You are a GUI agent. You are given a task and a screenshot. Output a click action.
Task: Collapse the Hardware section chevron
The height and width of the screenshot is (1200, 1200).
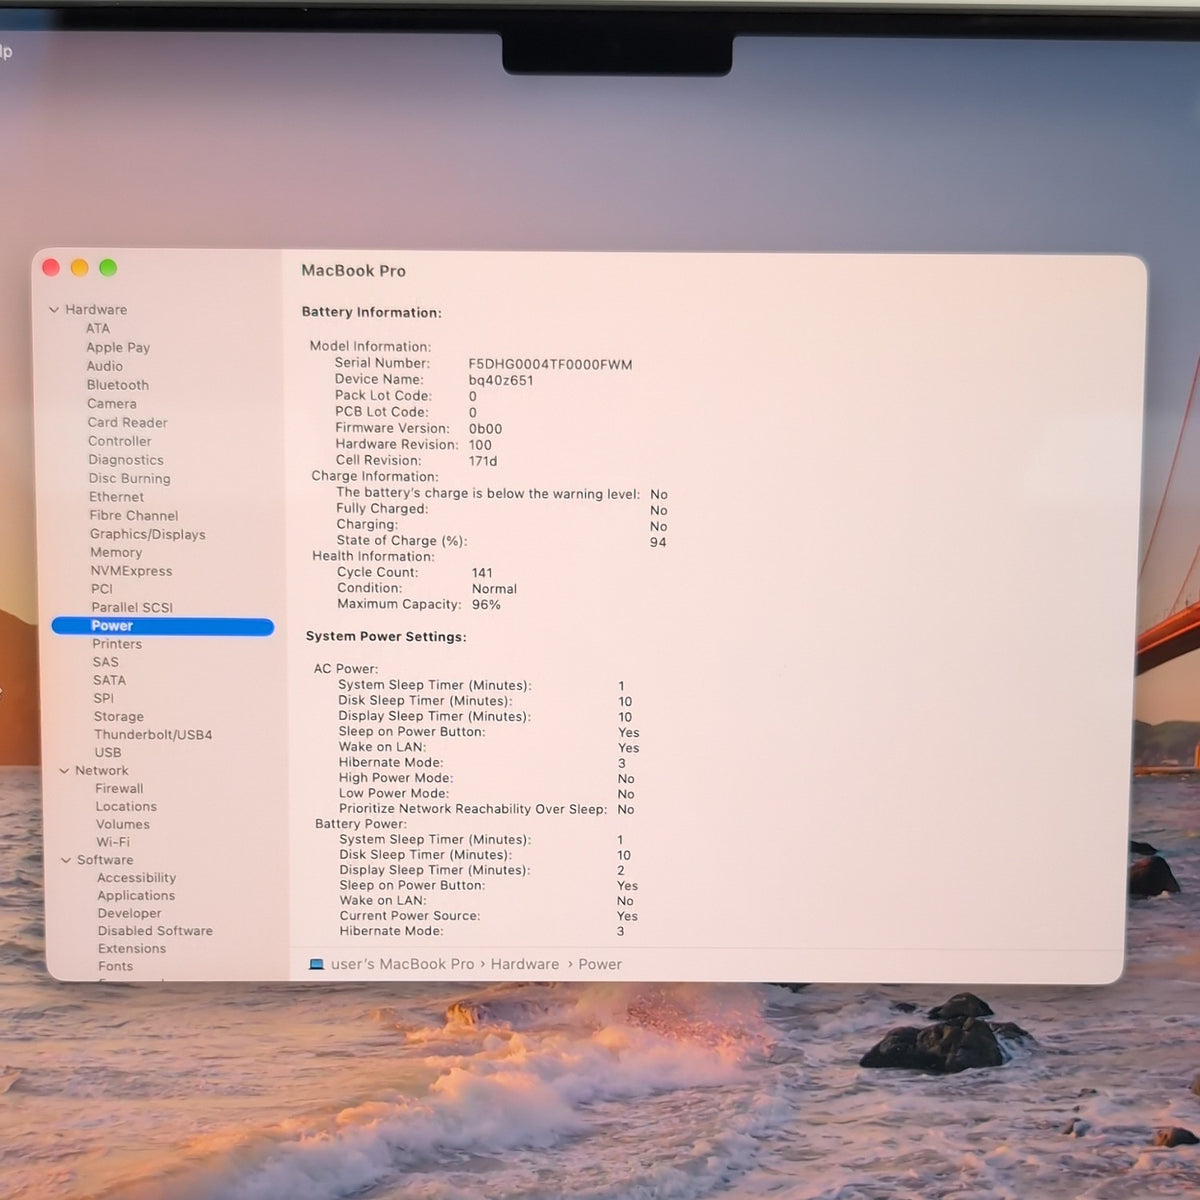(x=54, y=310)
